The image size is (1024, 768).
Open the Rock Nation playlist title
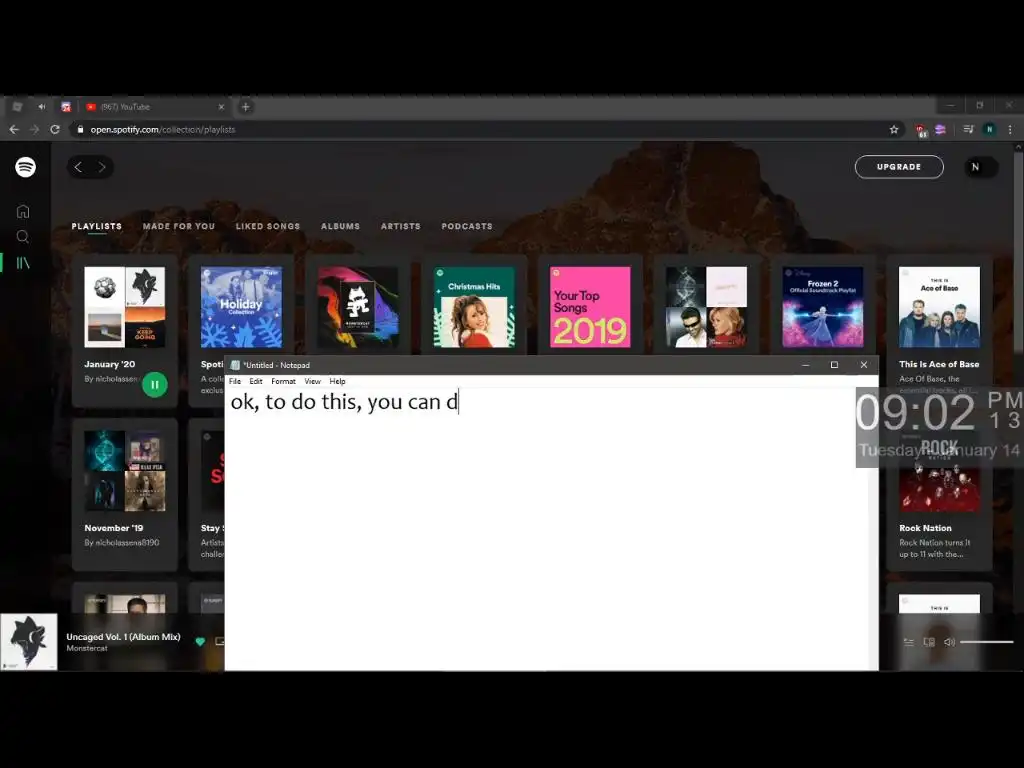(x=925, y=528)
